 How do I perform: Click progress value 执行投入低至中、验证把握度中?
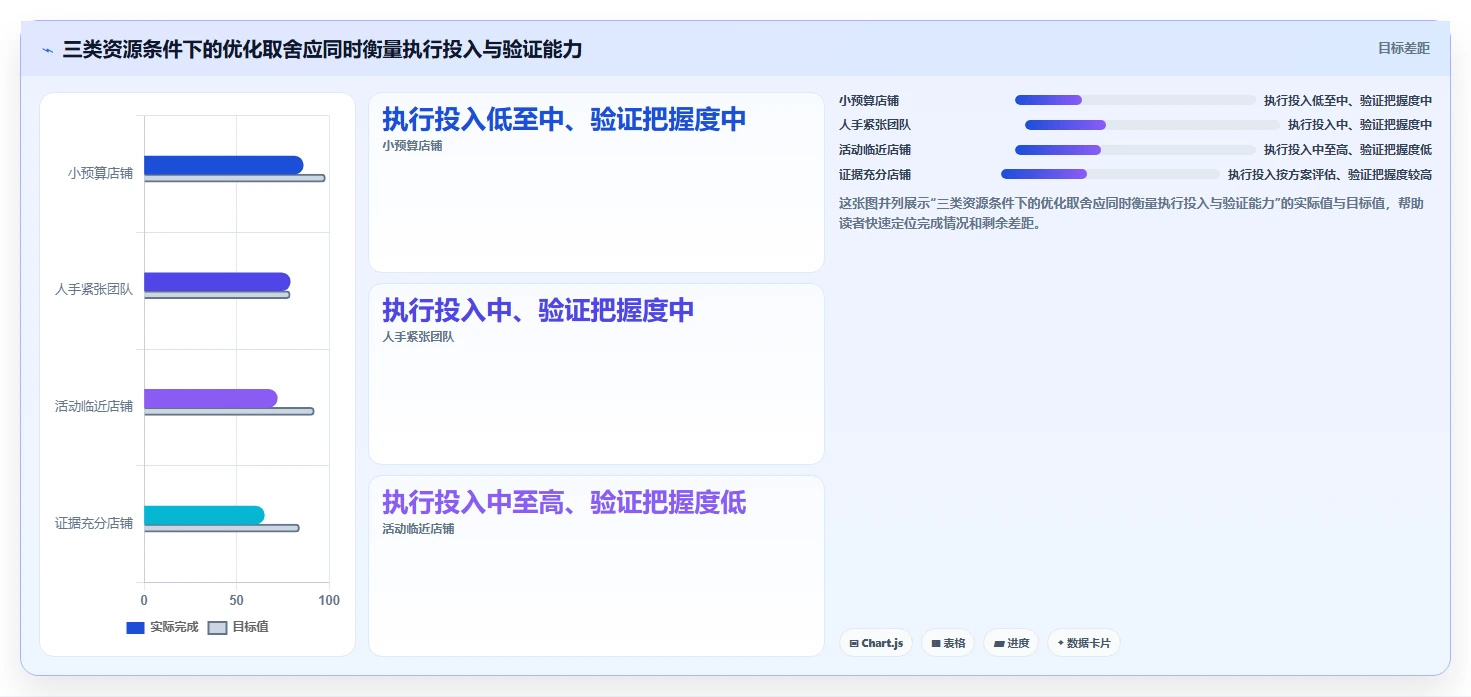1348,100
